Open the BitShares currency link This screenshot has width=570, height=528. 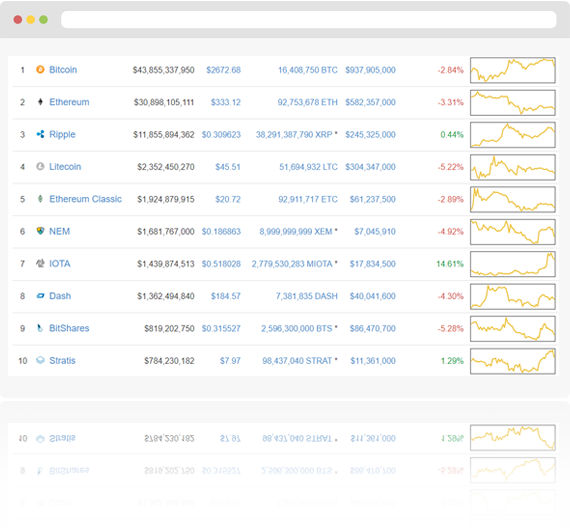pos(69,328)
